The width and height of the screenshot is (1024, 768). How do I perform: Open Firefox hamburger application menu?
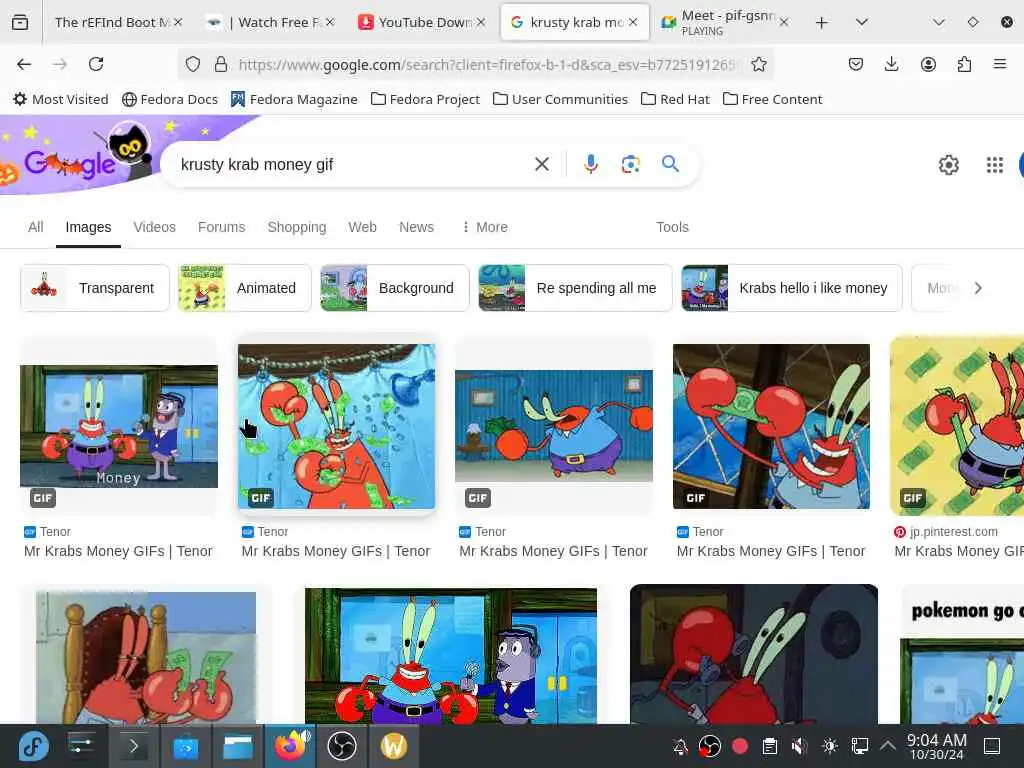pos(1000,64)
